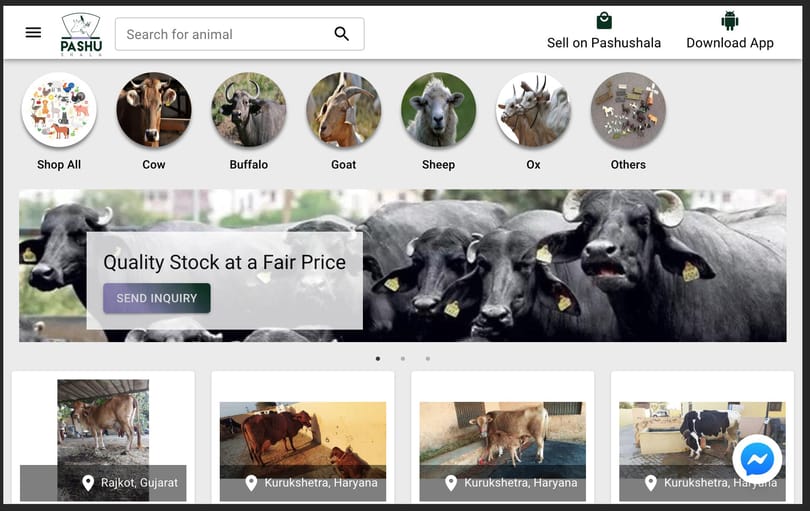Screen dimensions: 810x511
Task: Go to the third carousel slide dot
Action: (x=428, y=359)
